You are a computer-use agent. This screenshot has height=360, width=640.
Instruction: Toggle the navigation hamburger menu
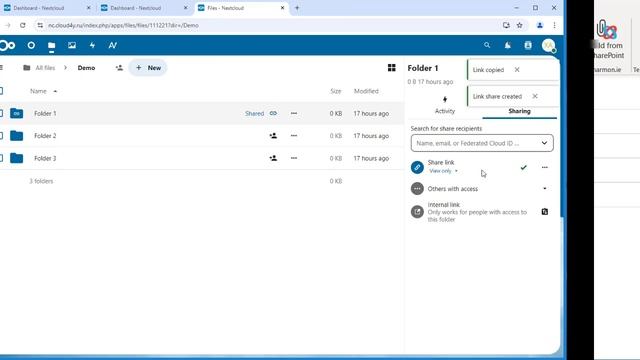pyautogui.click(x=2, y=68)
